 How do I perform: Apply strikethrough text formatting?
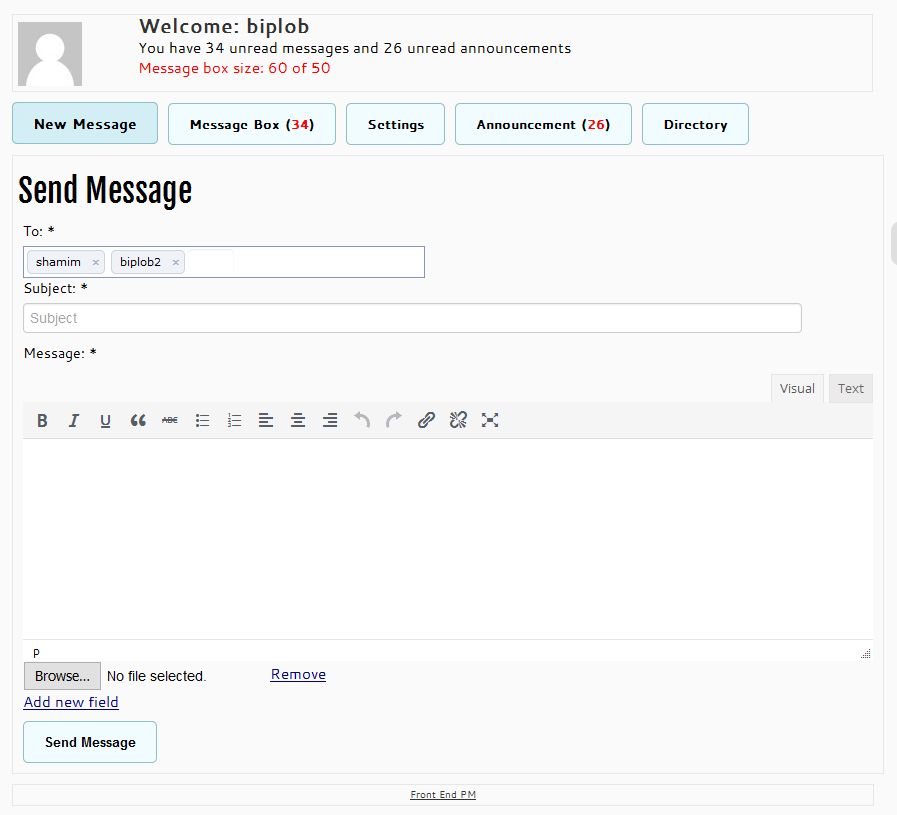click(x=170, y=421)
